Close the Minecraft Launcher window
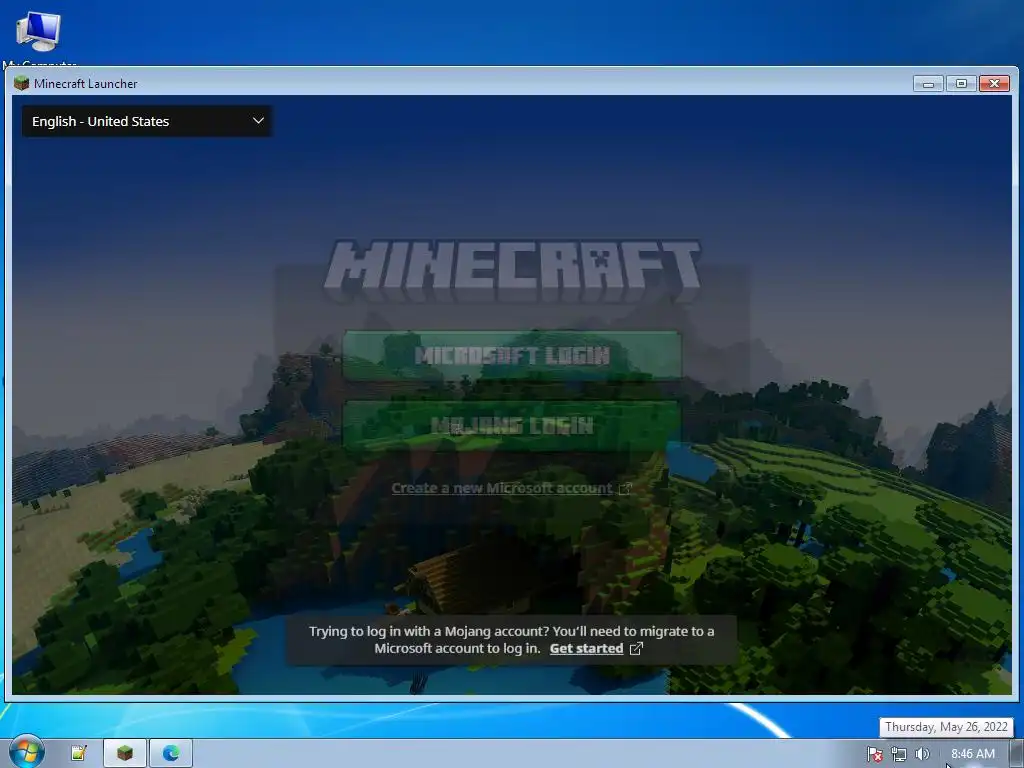The height and width of the screenshot is (768, 1024). coord(995,84)
